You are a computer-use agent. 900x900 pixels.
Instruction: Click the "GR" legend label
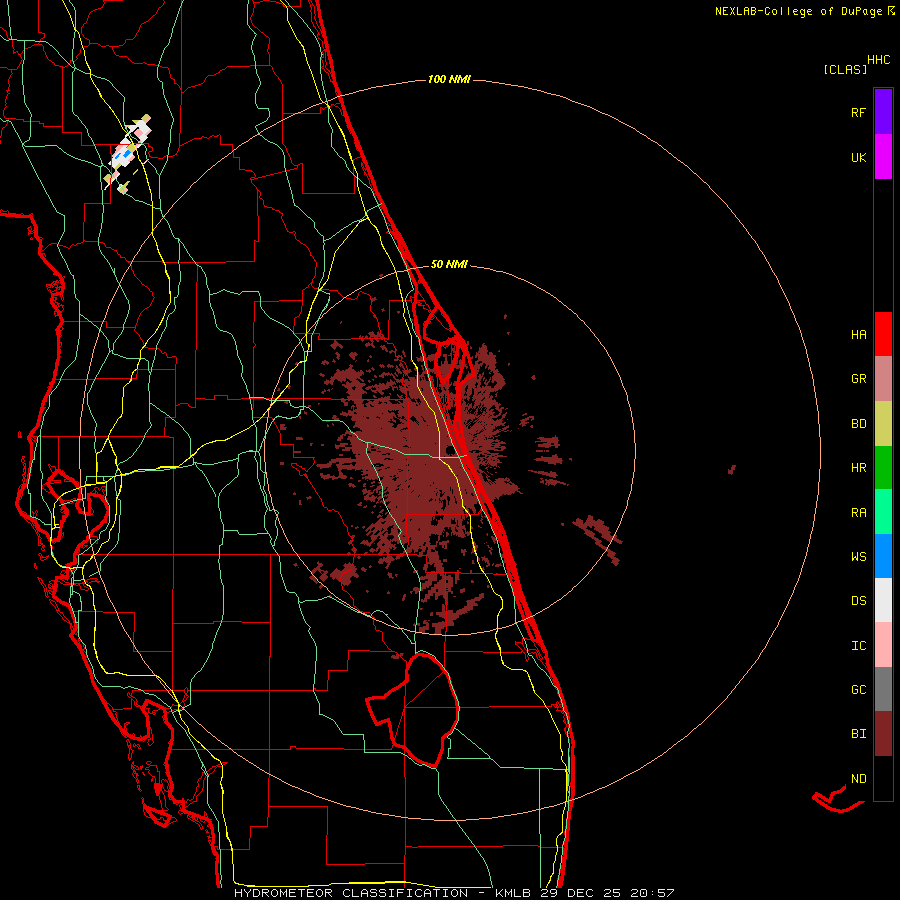point(858,379)
